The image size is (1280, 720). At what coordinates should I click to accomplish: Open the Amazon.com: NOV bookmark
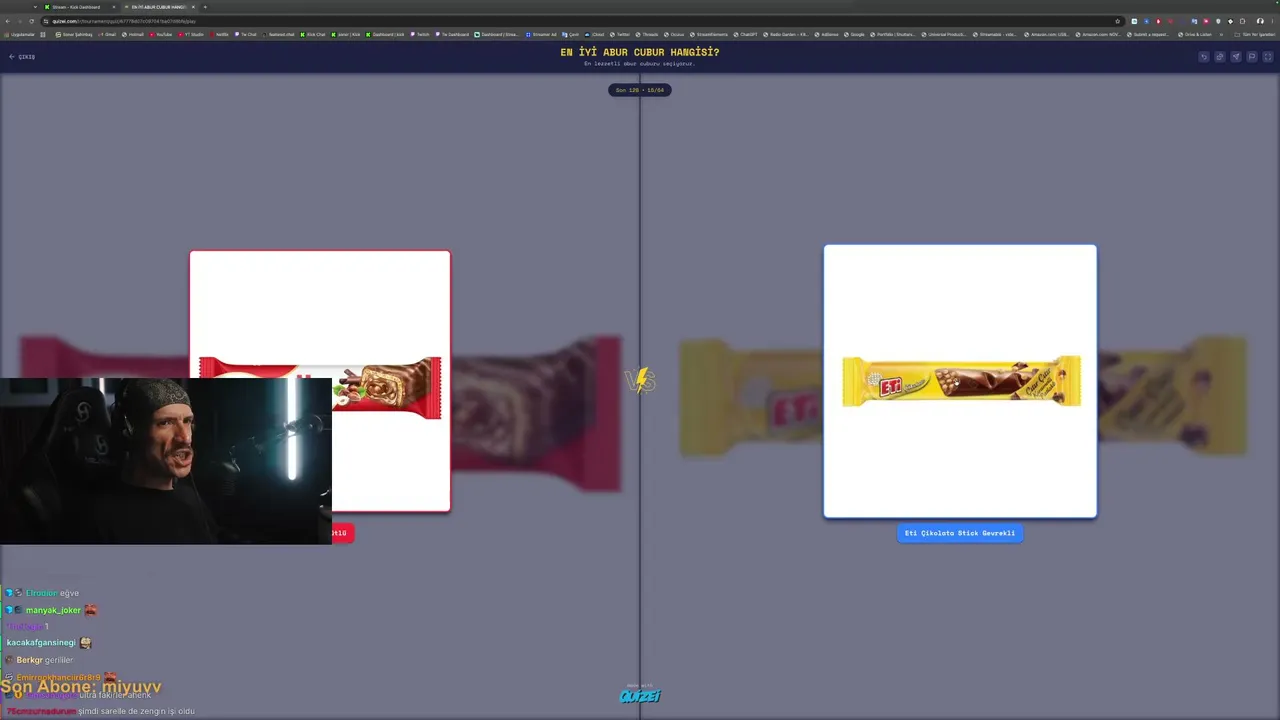1098,34
